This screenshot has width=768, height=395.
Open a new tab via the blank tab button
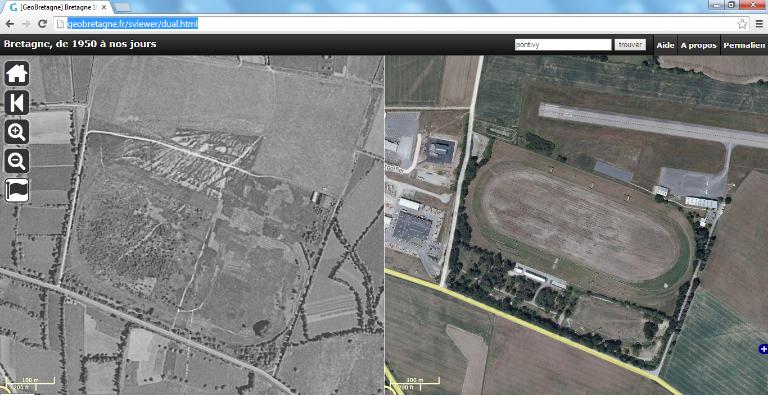pos(122,7)
